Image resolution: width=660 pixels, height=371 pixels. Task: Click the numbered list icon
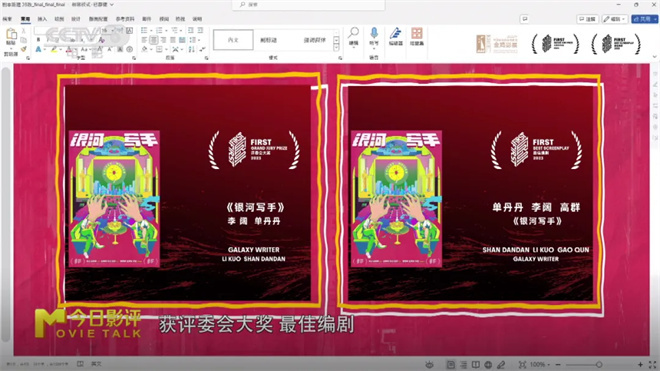pos(159,30)
